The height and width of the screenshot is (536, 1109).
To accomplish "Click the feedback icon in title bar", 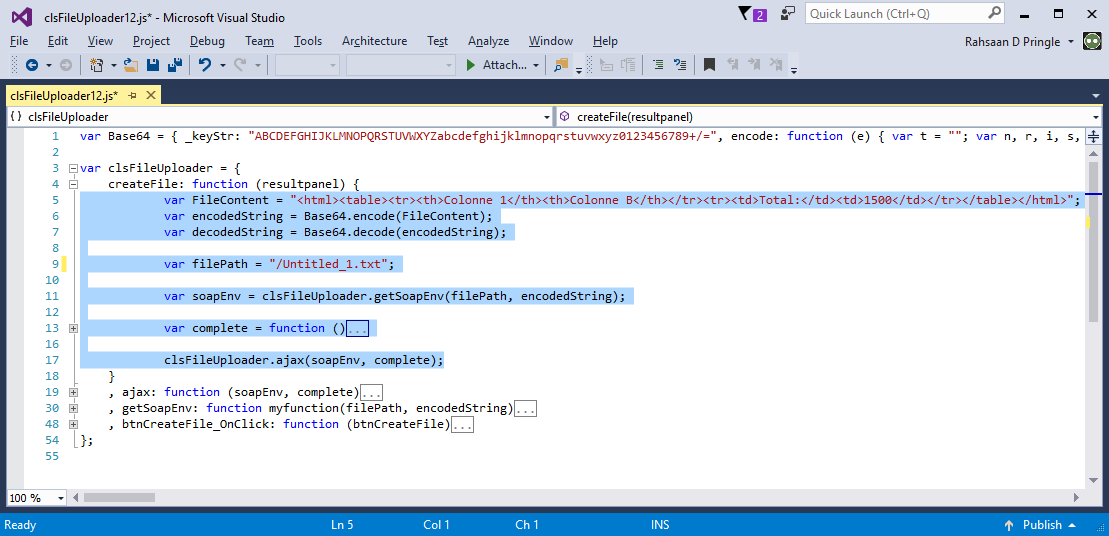I will click(x=787, y=13).
